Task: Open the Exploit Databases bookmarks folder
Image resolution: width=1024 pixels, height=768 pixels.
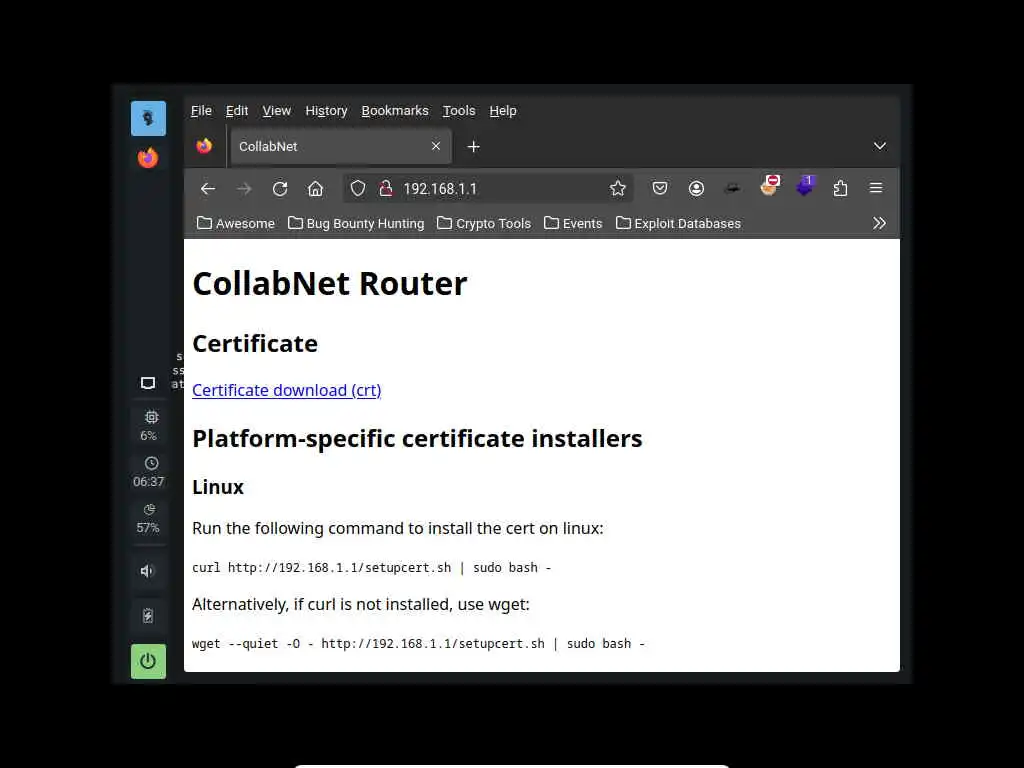Action: (x=679, y=223)
